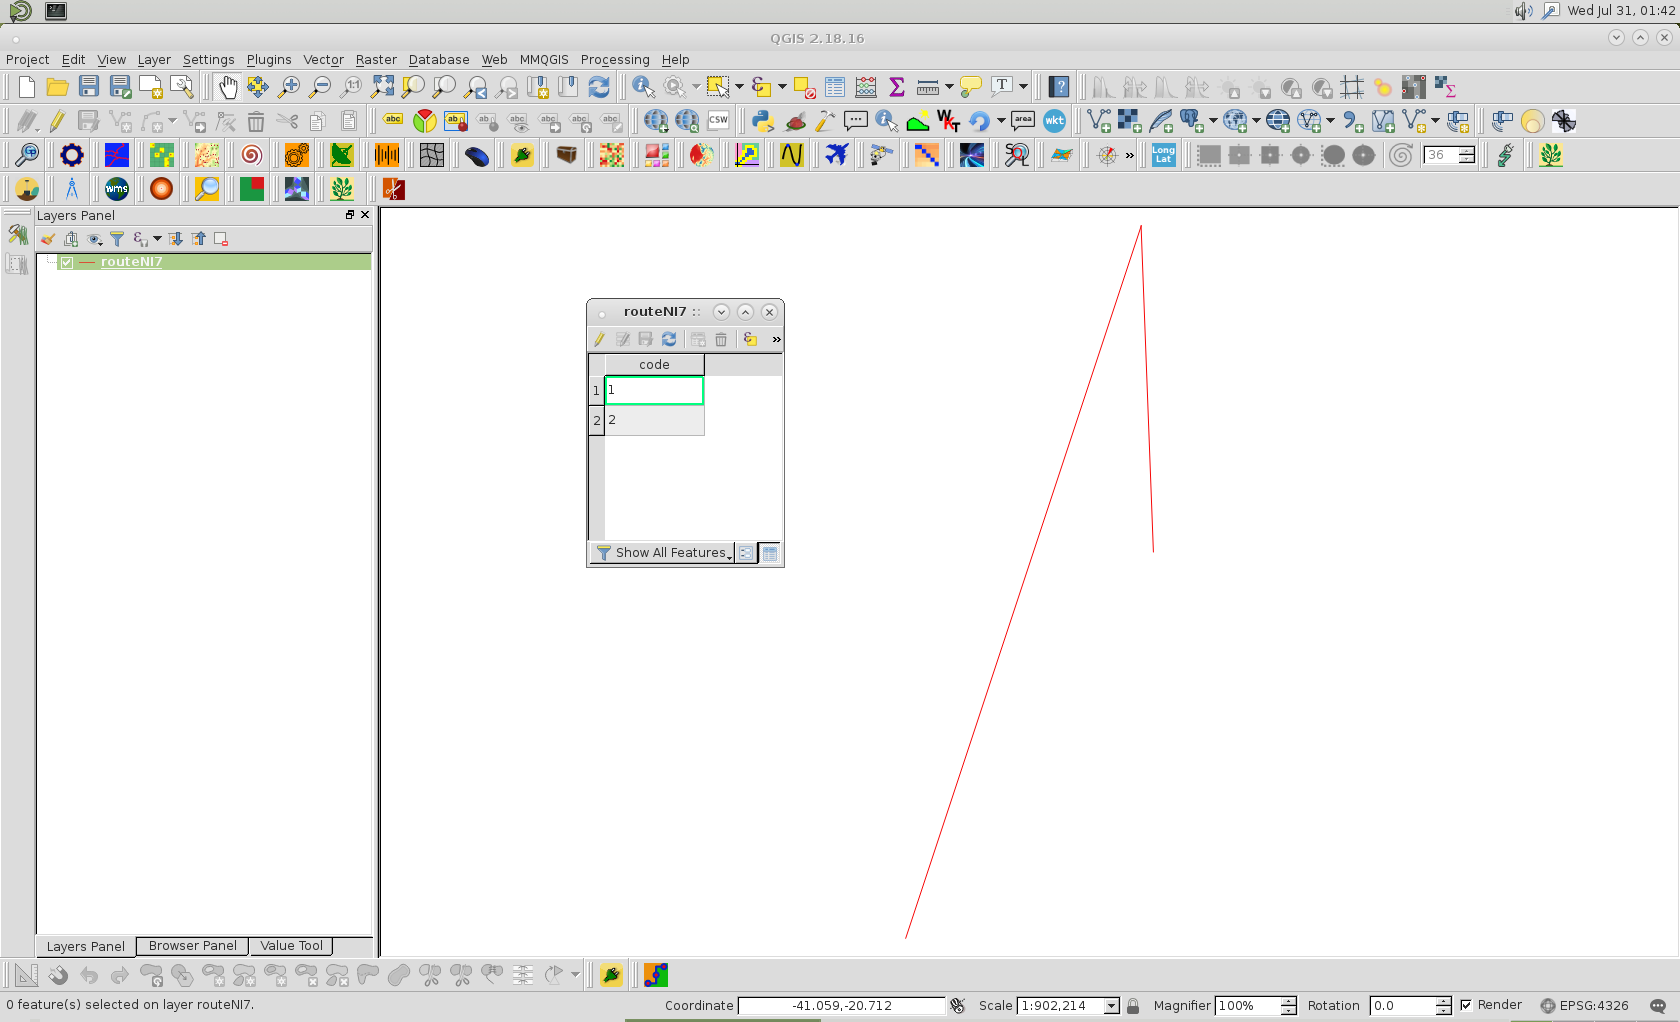Open the Vector menu
Image resolution: width=1680 pixels, height=1022 pixels.
pos(323,60)
